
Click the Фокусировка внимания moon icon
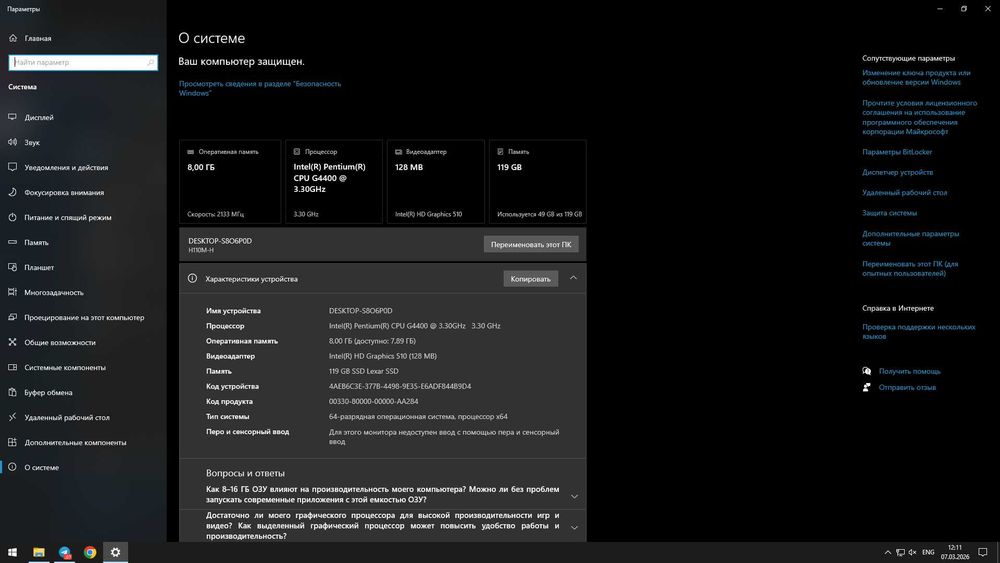click(13, 192)
